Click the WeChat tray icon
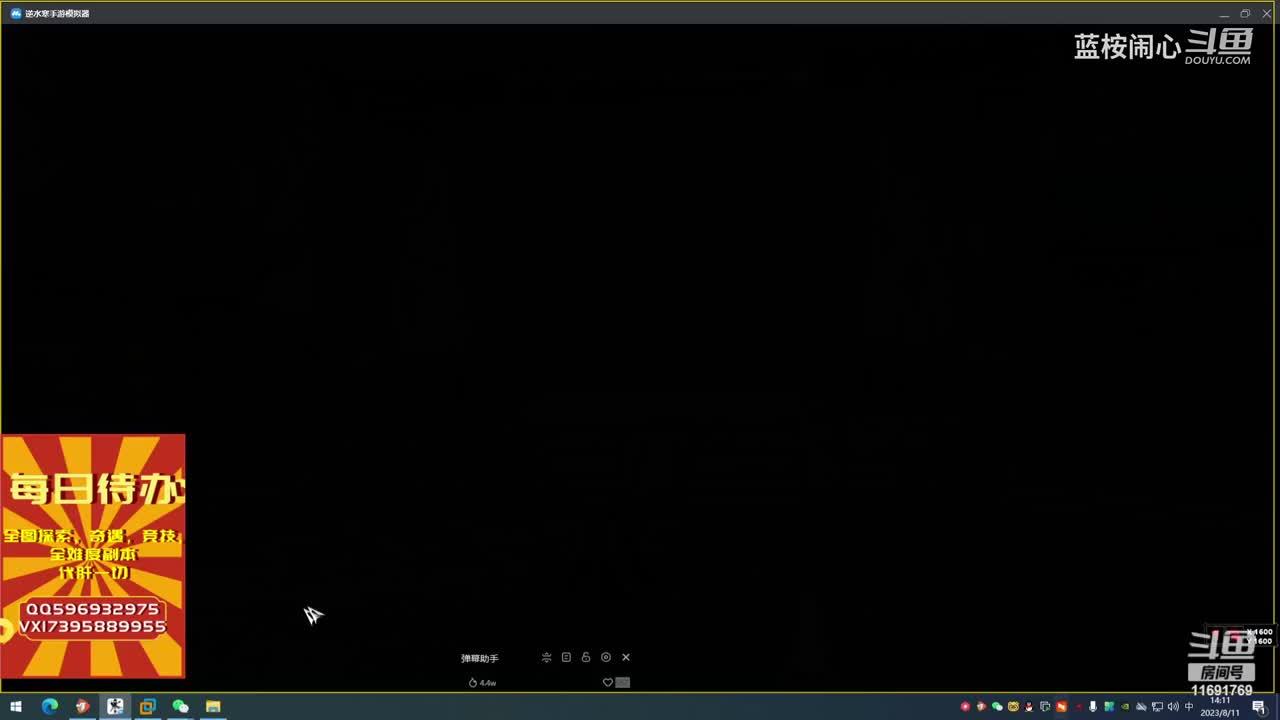1280x720 pixels. pyautogui.click(x=997, y=707)
